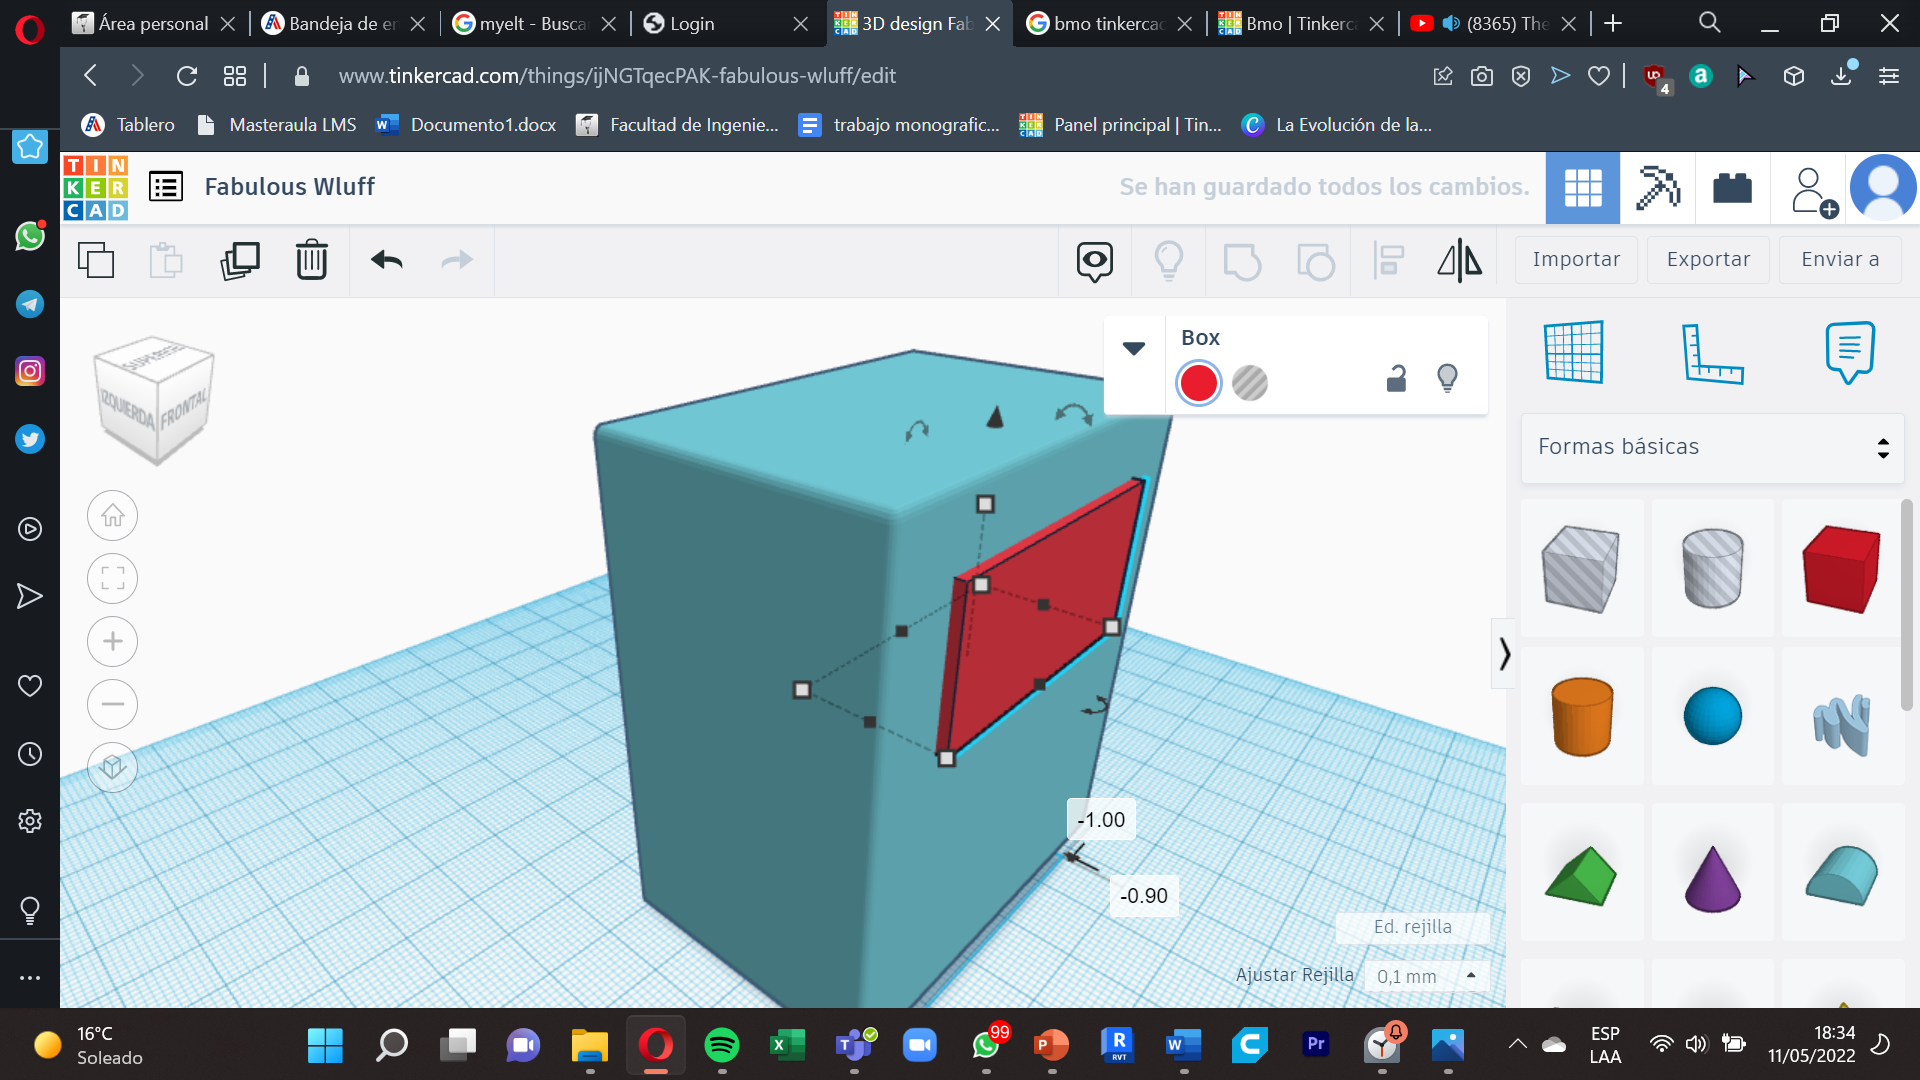
Task: Click the Enviar a button
Action: [1840, 260]
